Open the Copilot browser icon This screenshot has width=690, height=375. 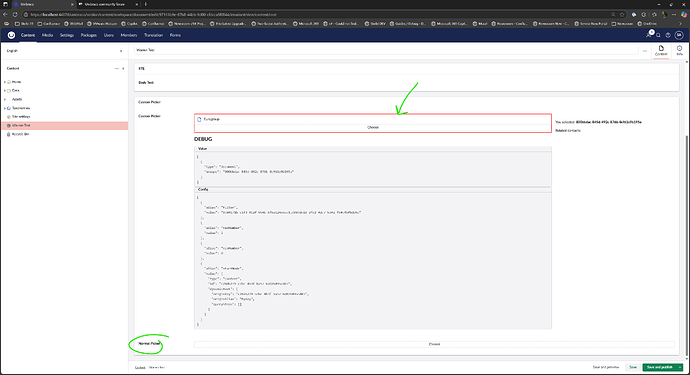pos(684,15)
